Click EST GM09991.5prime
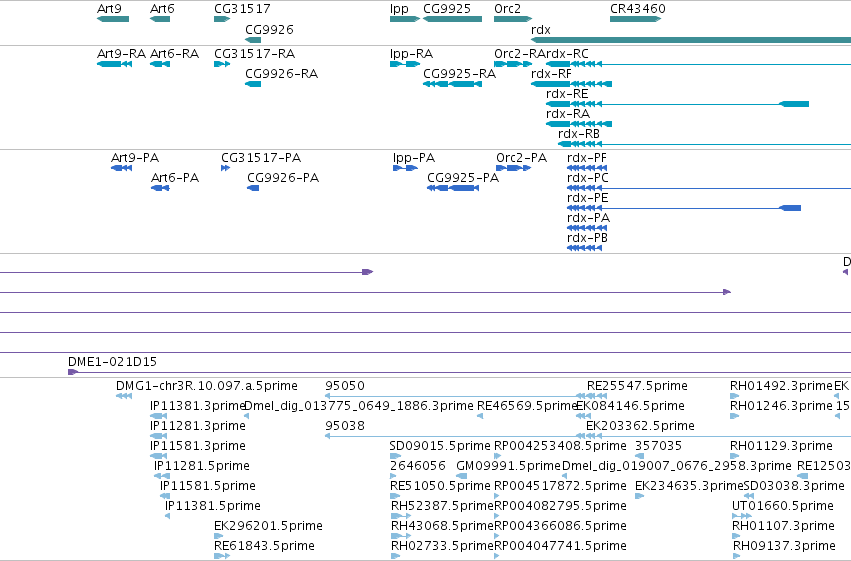The width and height of the screenshot is (851, 561). click(x=508, y=466)
